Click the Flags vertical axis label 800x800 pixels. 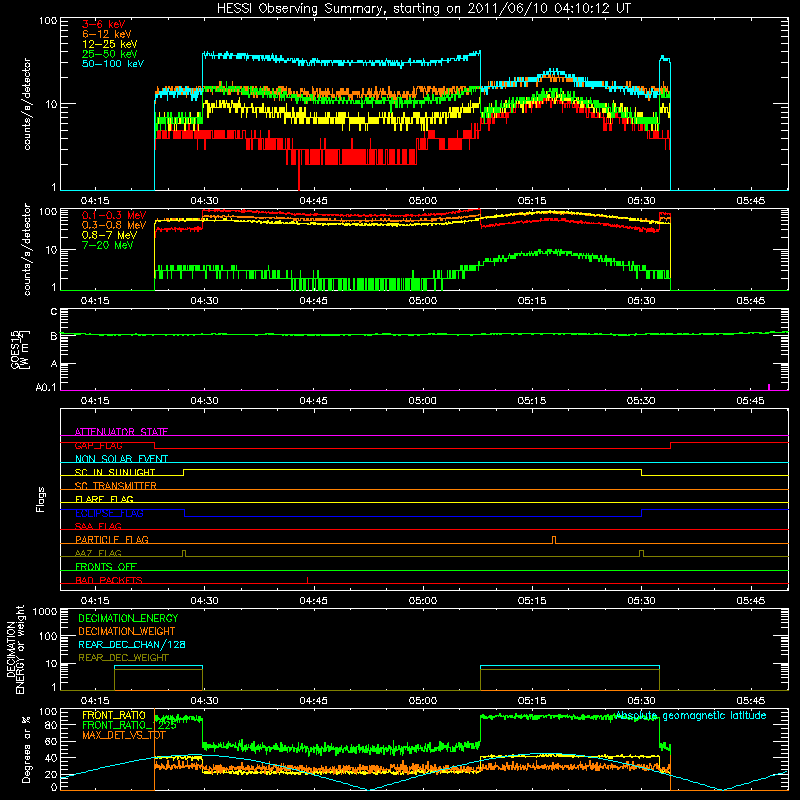coord(41,499)
